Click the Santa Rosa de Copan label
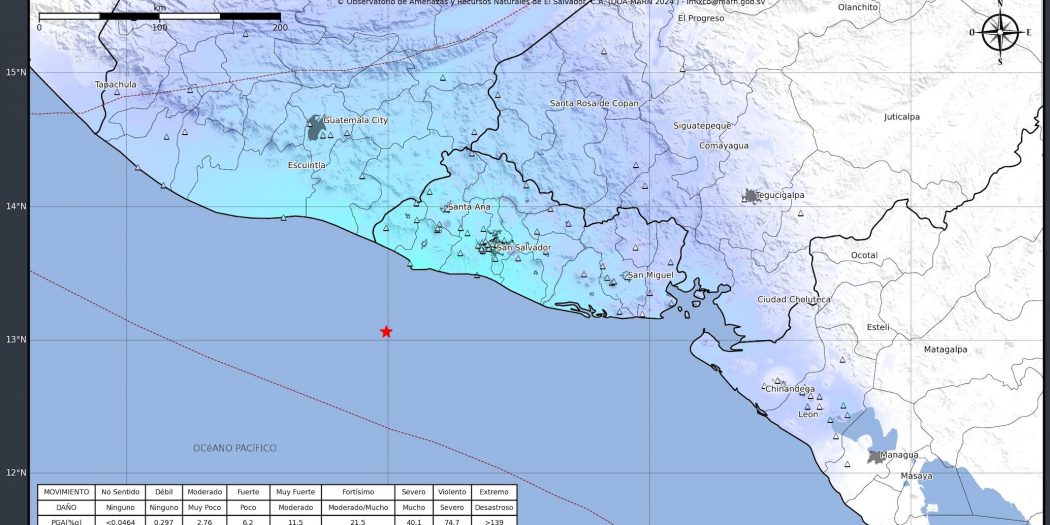 [594, 104]
